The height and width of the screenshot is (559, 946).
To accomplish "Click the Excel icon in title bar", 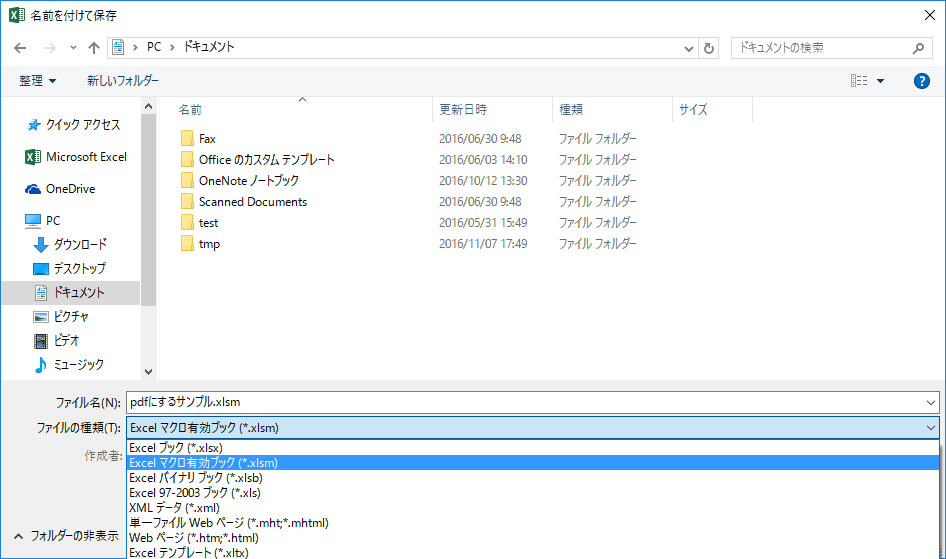I will click(x=16, y=15).
